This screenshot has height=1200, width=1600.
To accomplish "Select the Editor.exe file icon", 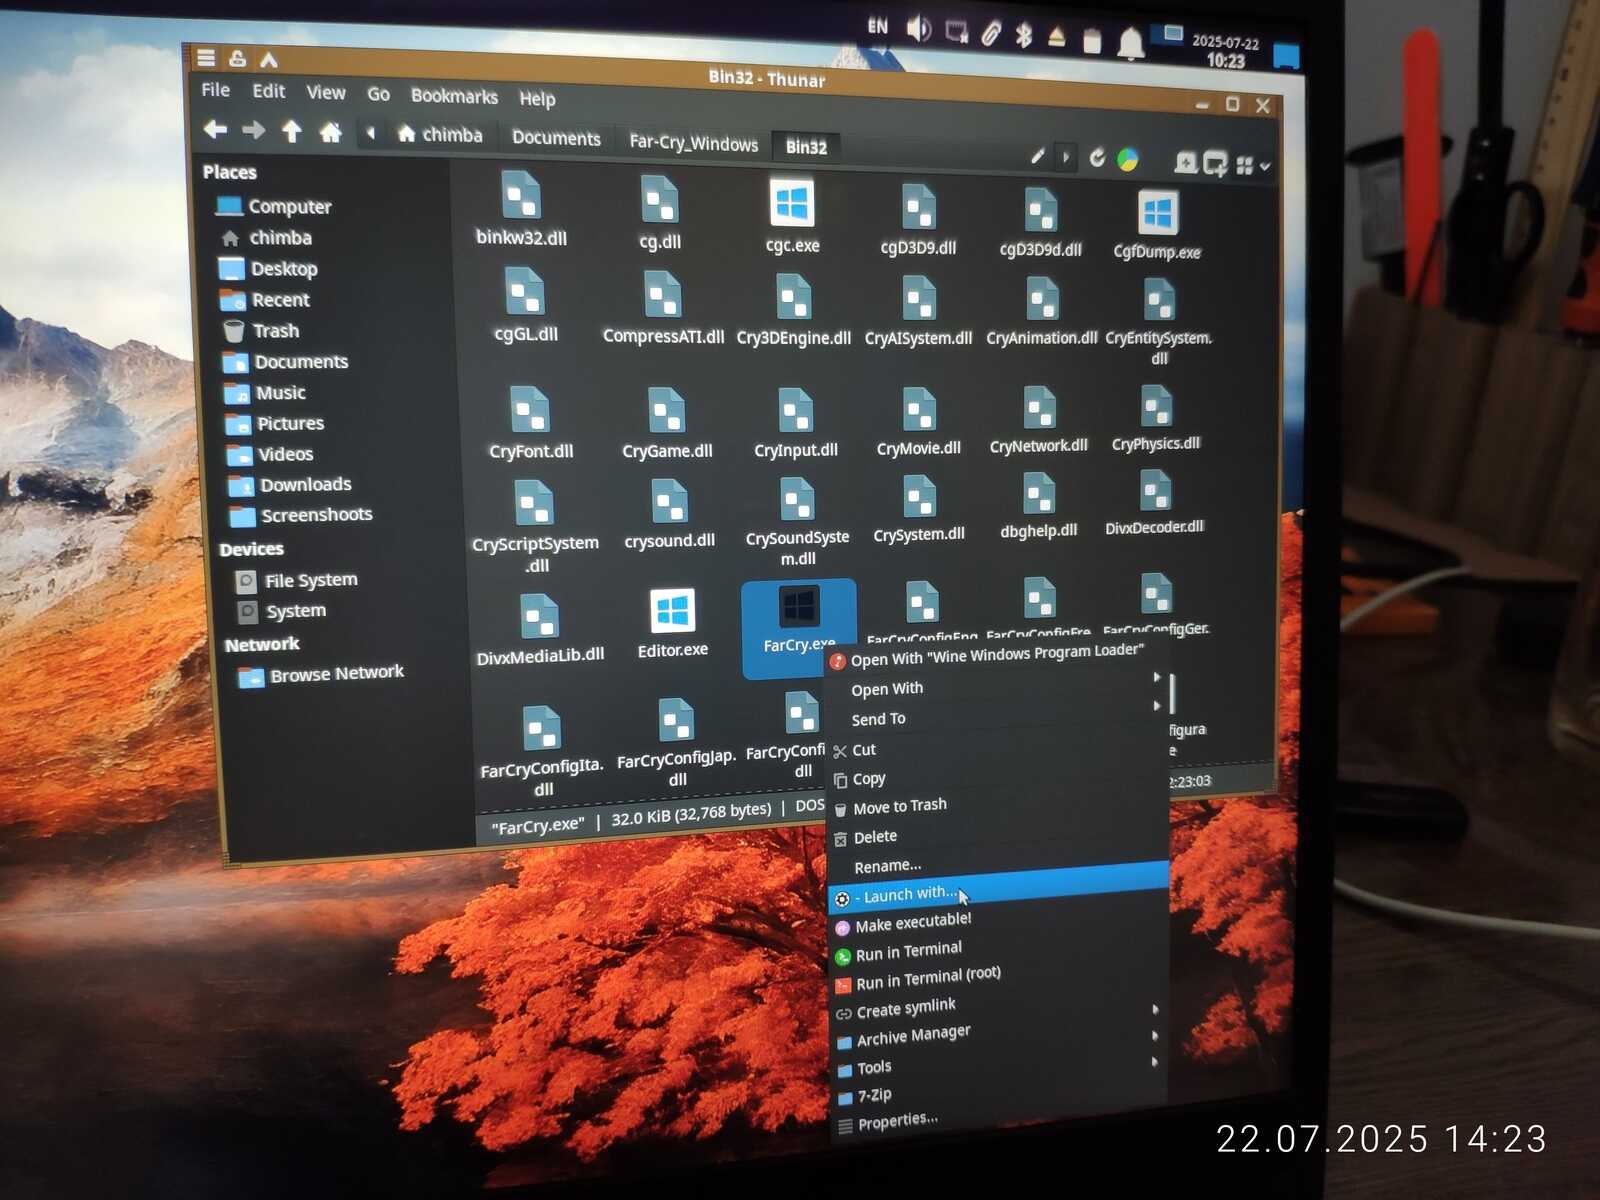I will (x=672, y=611).
